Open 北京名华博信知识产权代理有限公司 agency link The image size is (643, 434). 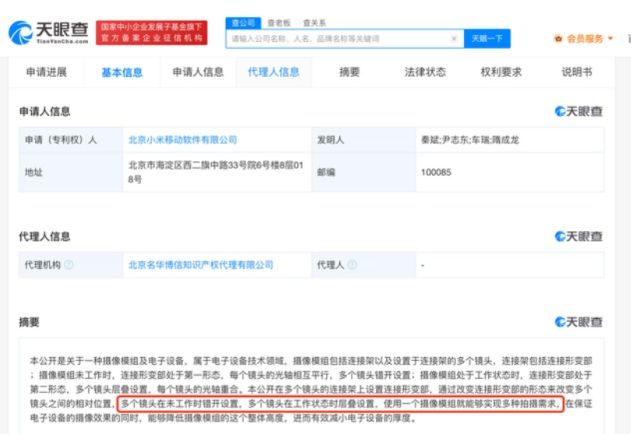200,265
